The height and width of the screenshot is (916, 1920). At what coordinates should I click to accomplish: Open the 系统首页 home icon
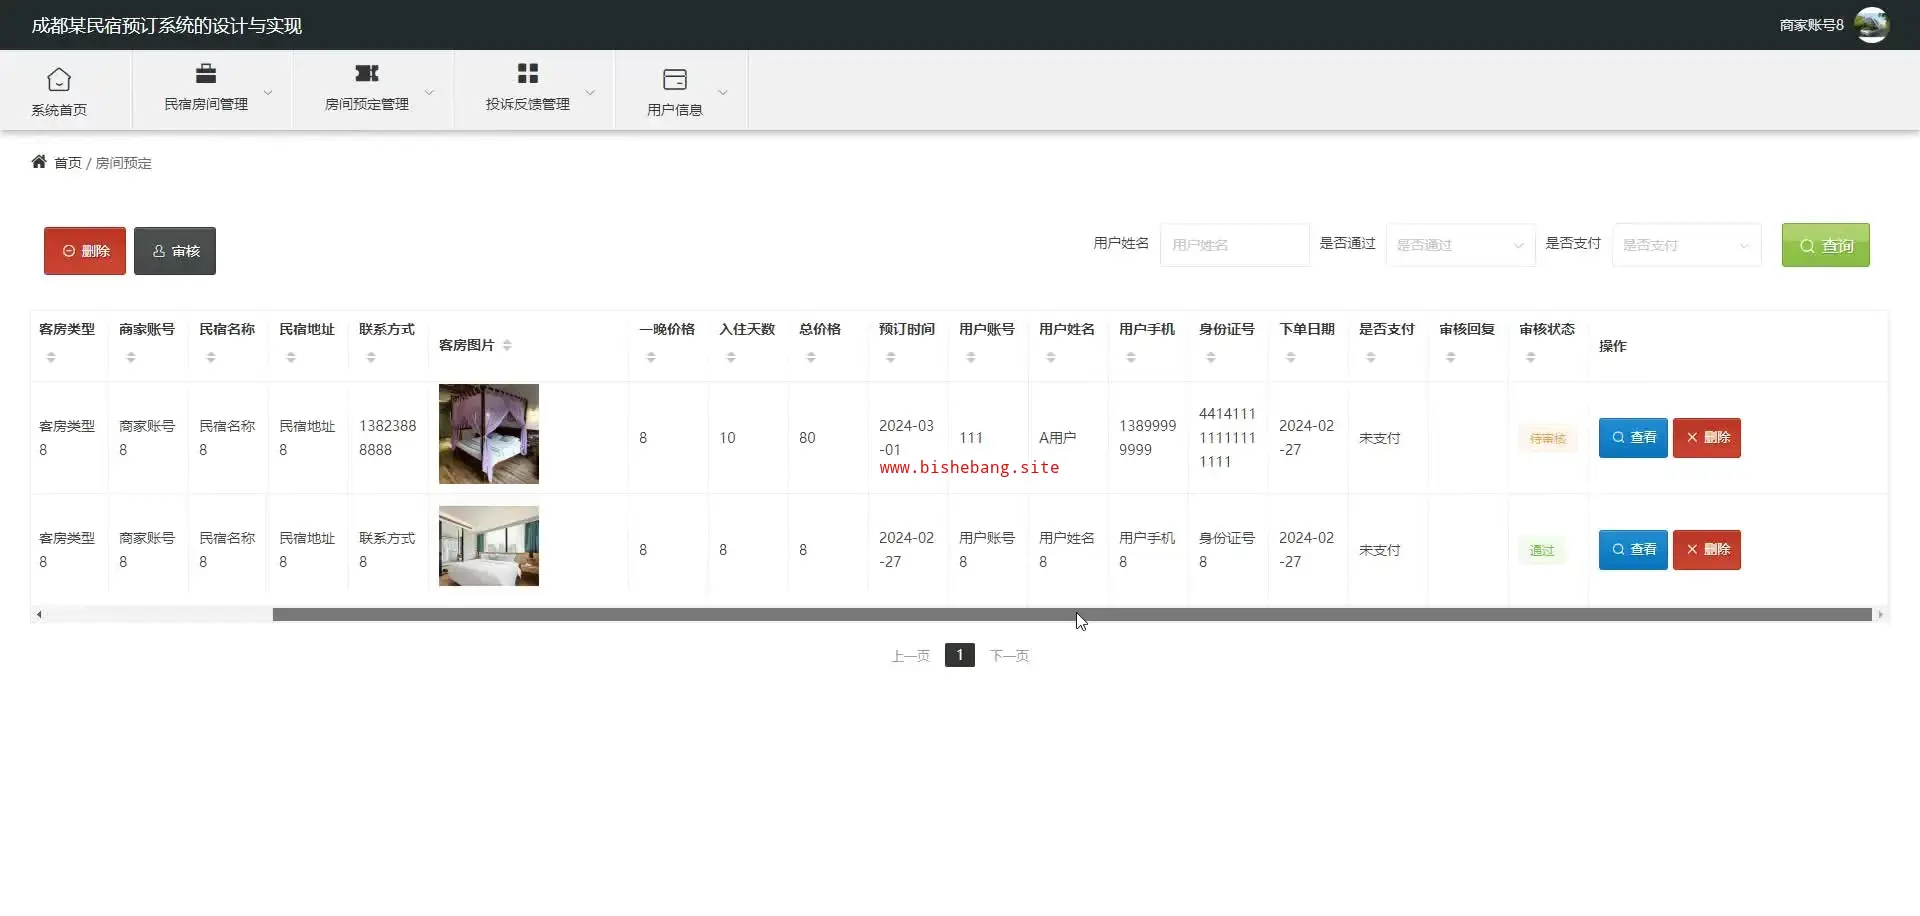(59, 79)
